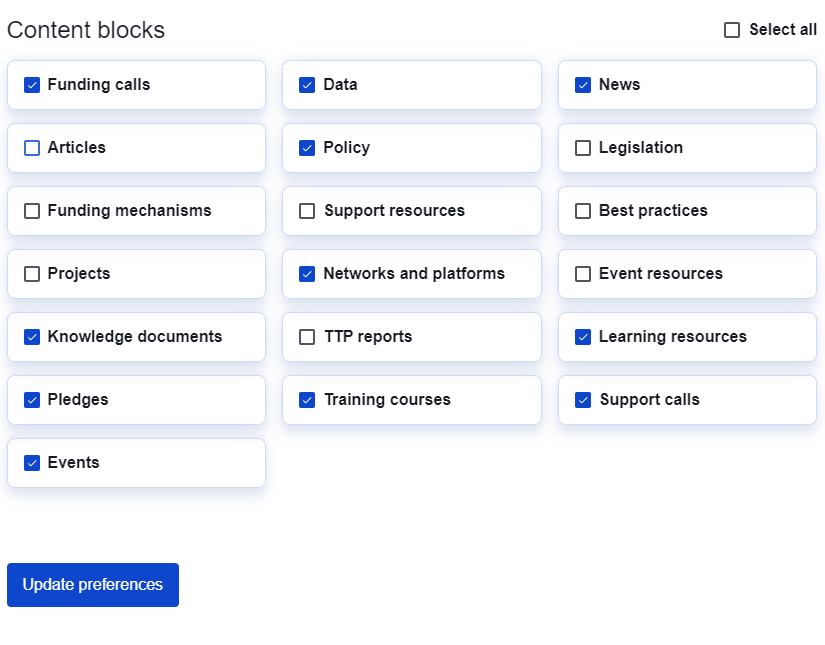The width and height of the screenshot is (825, 645).
Task: Untick the Policy checkbox
Action: [x=307, y=148]
